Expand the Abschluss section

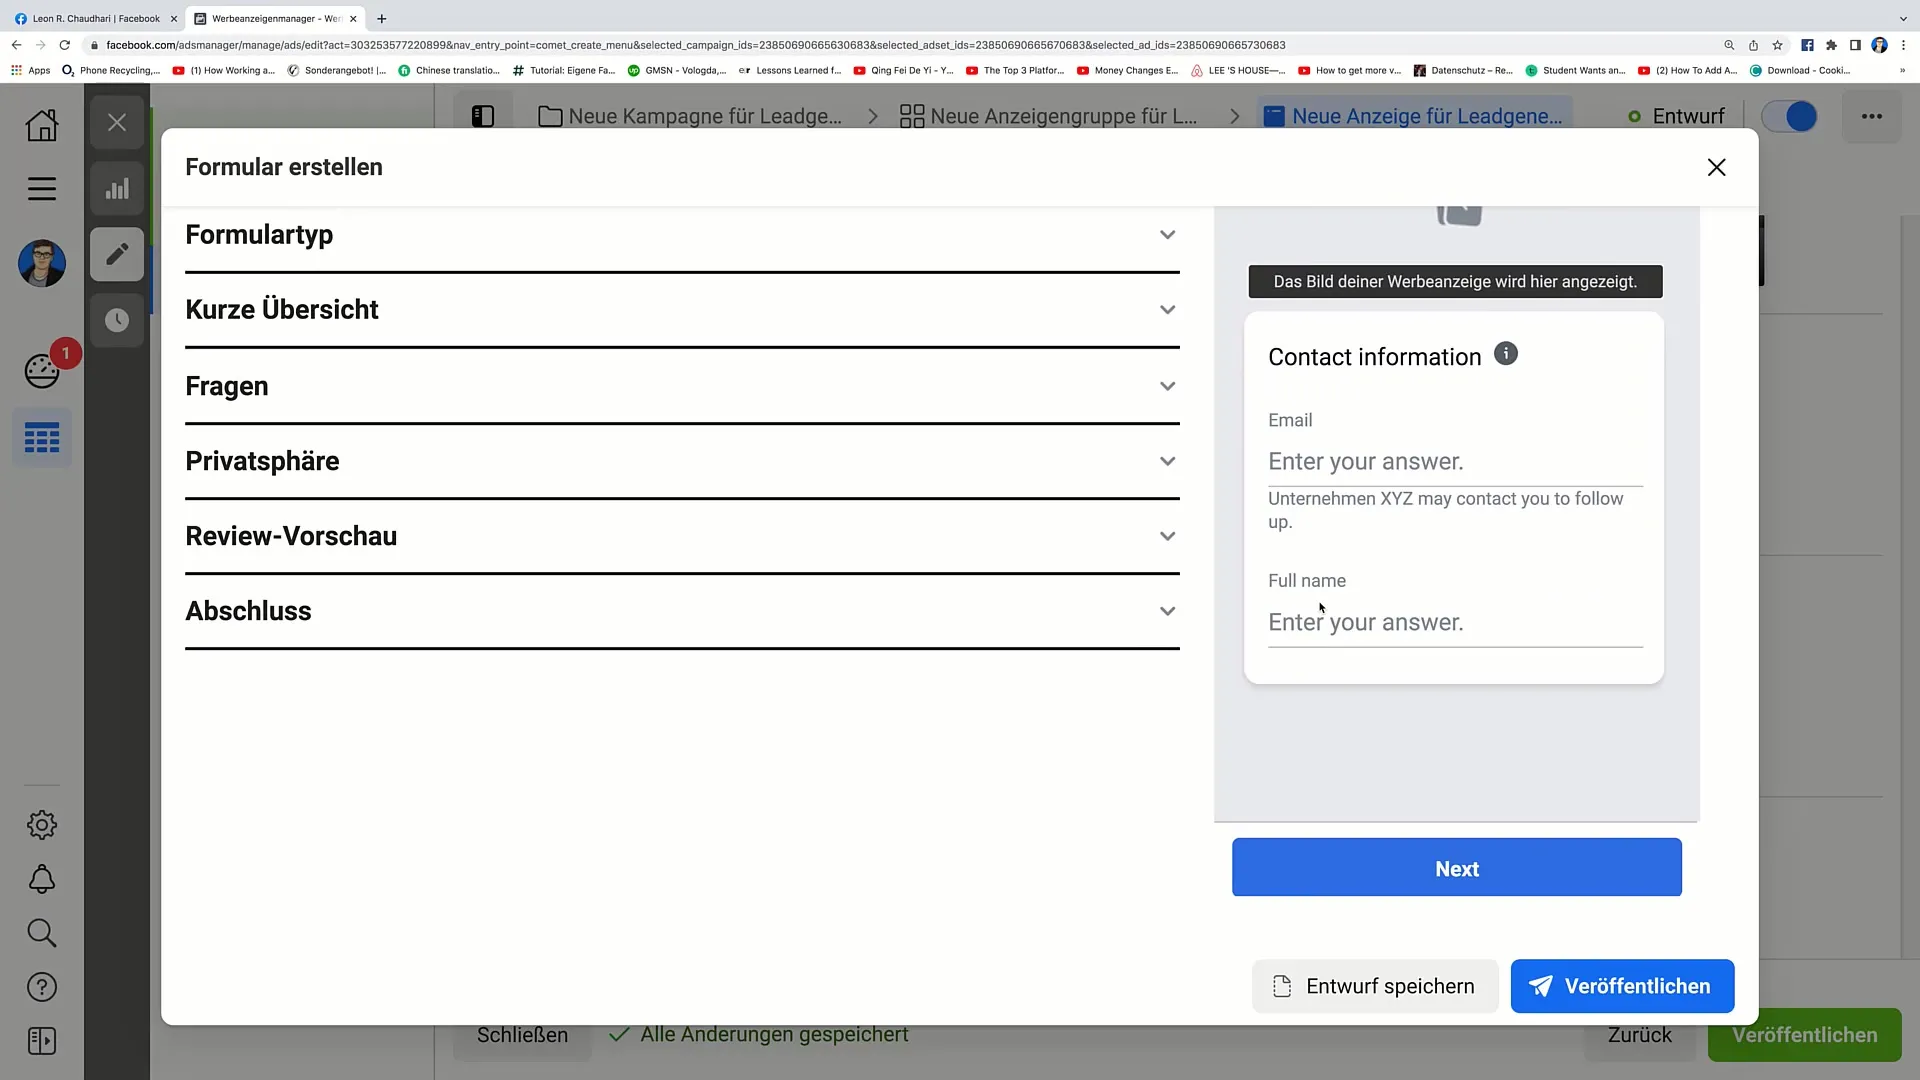point(1167,611)
